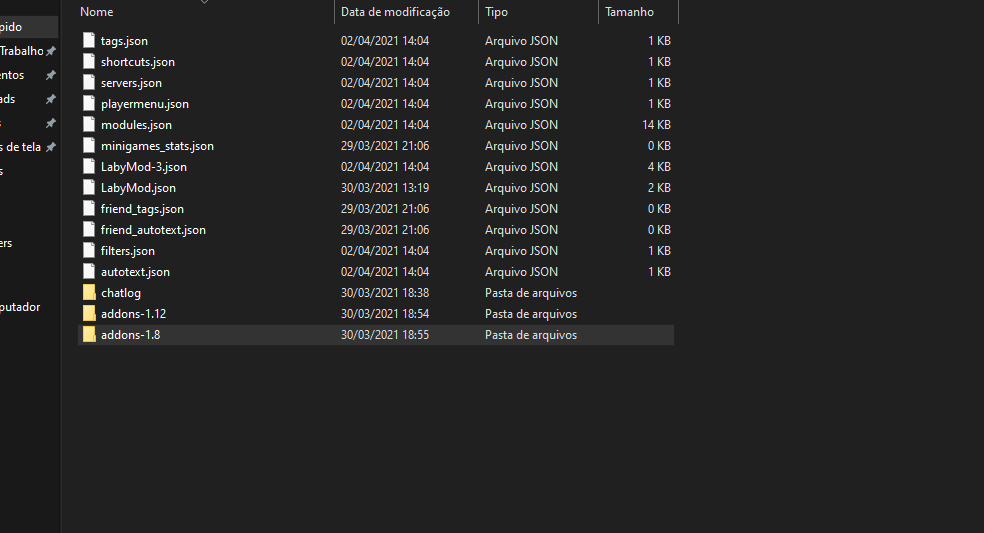Click the pin icon beside Trabalho
This screenshot has width=984, height=533.
click(x=51, y=51)
